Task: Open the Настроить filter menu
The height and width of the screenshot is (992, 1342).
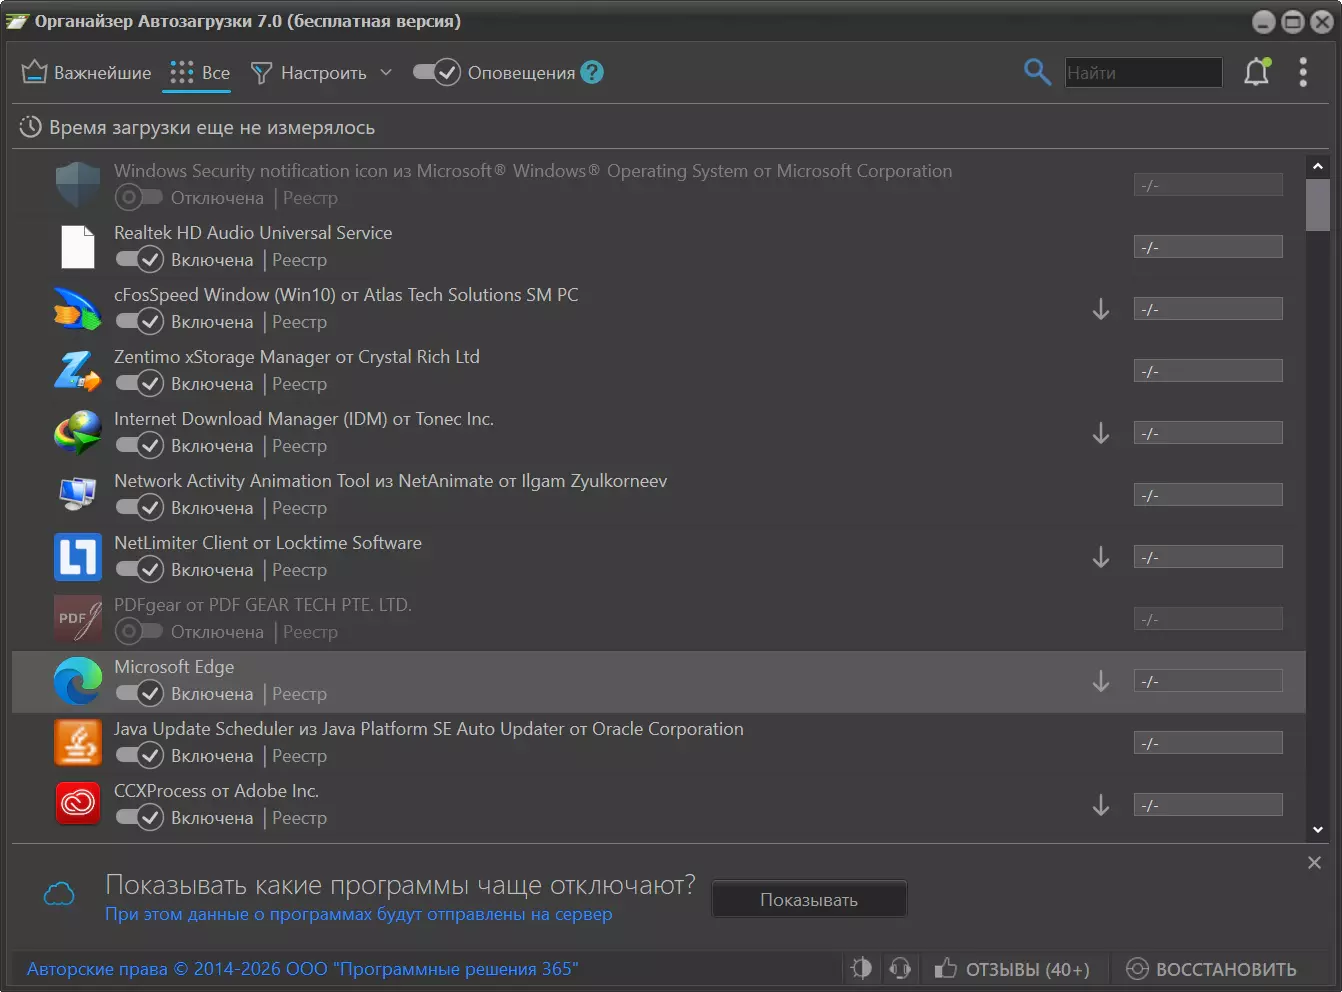Action: click(308, 72)
